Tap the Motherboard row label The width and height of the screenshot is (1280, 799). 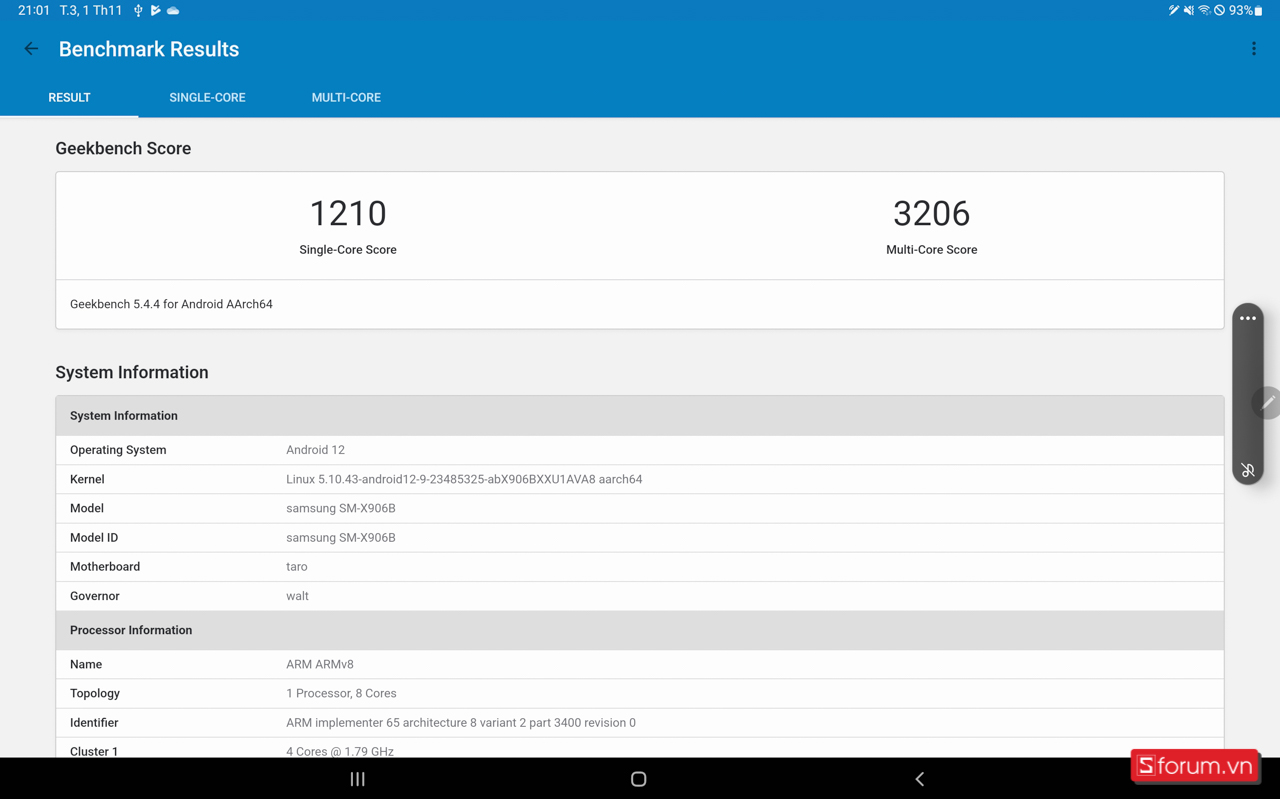[105, 566]
